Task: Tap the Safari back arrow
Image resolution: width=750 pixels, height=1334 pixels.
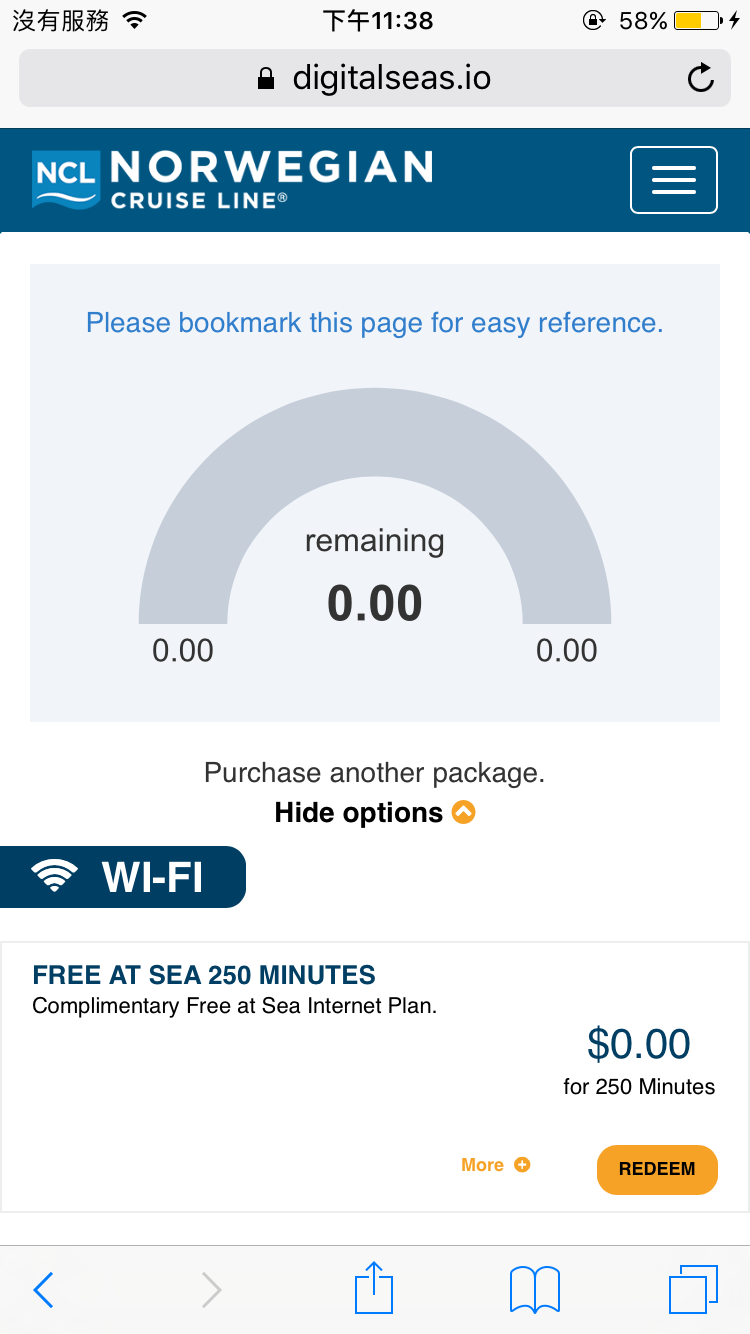Action: click(43, 1289)
